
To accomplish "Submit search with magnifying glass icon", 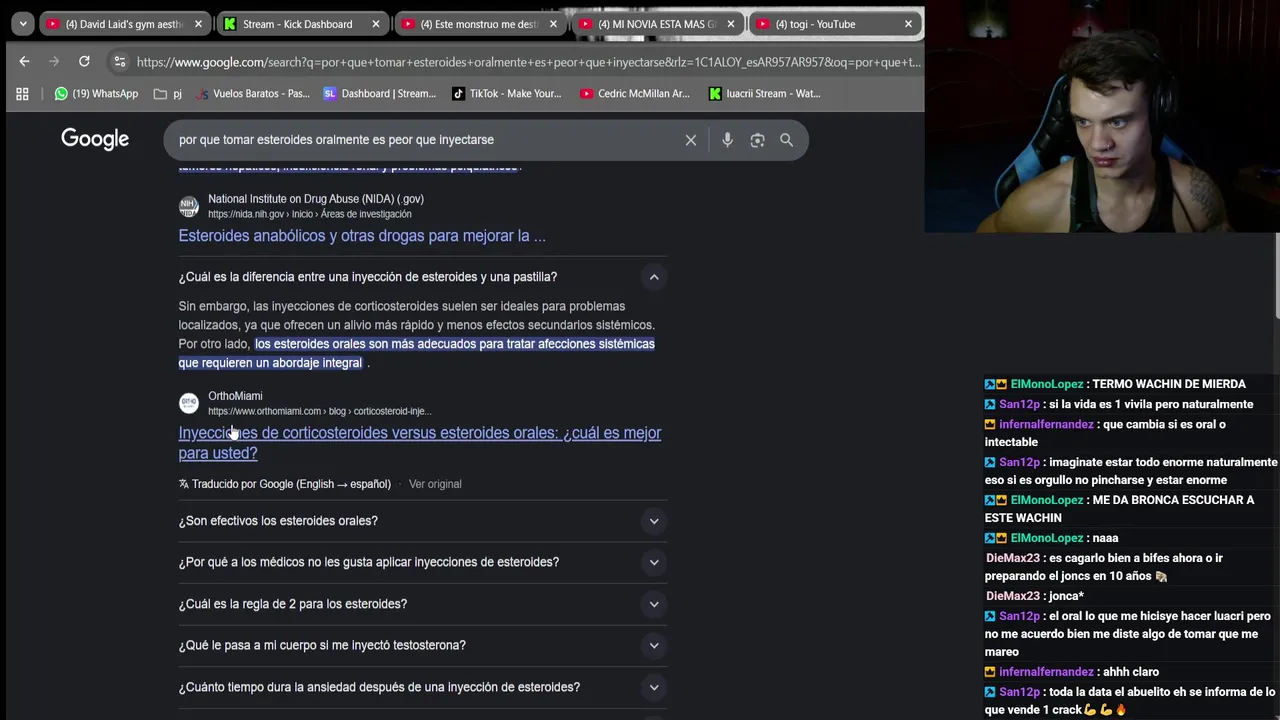I will click(x=786, y=140).
